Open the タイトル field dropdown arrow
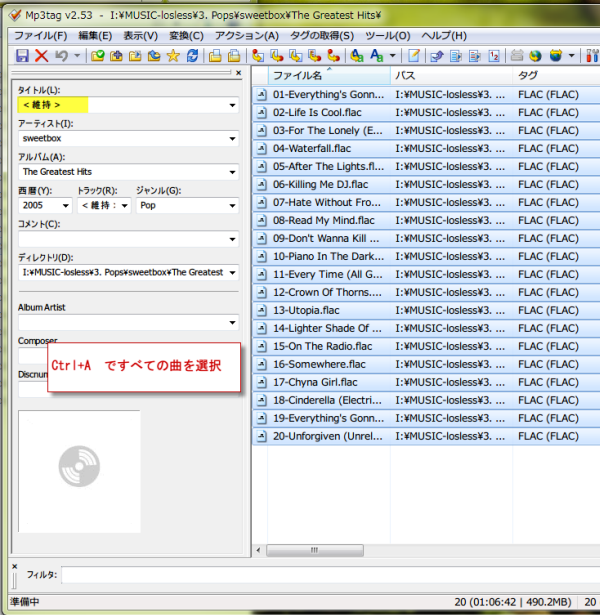Image resolution: width=600 pixels, height=615 pixels. coord(232,104)
